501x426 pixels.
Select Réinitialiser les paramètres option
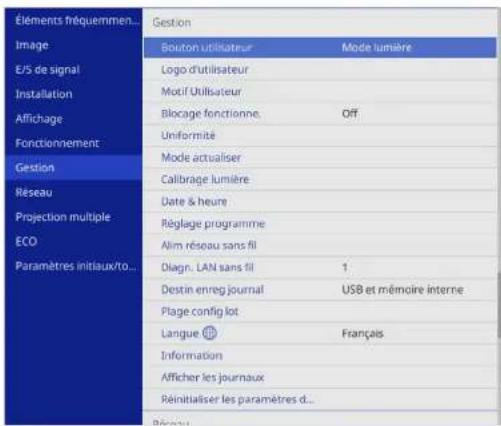[x=320, y=399]
